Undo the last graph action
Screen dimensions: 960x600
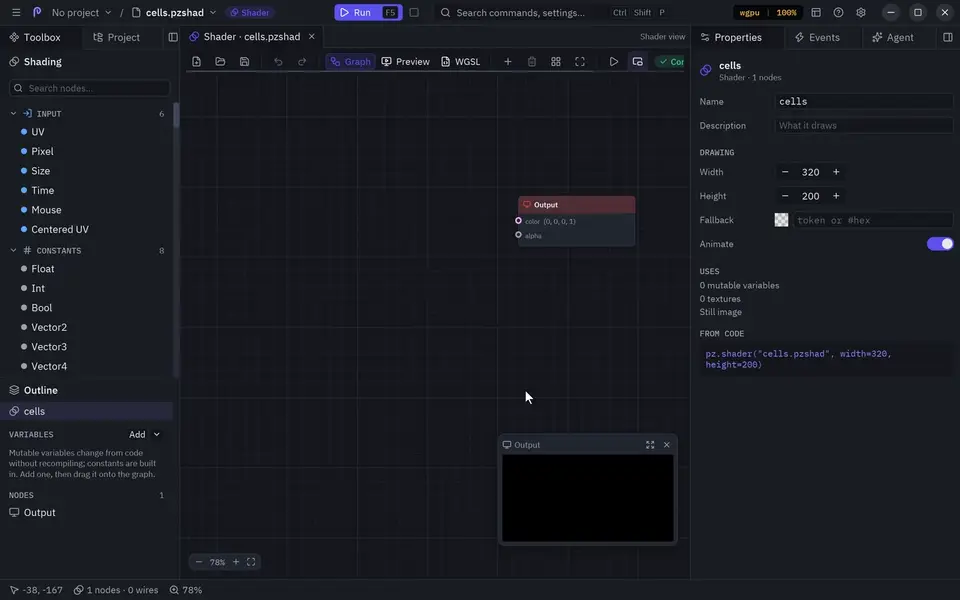click(x=278, y=62)
